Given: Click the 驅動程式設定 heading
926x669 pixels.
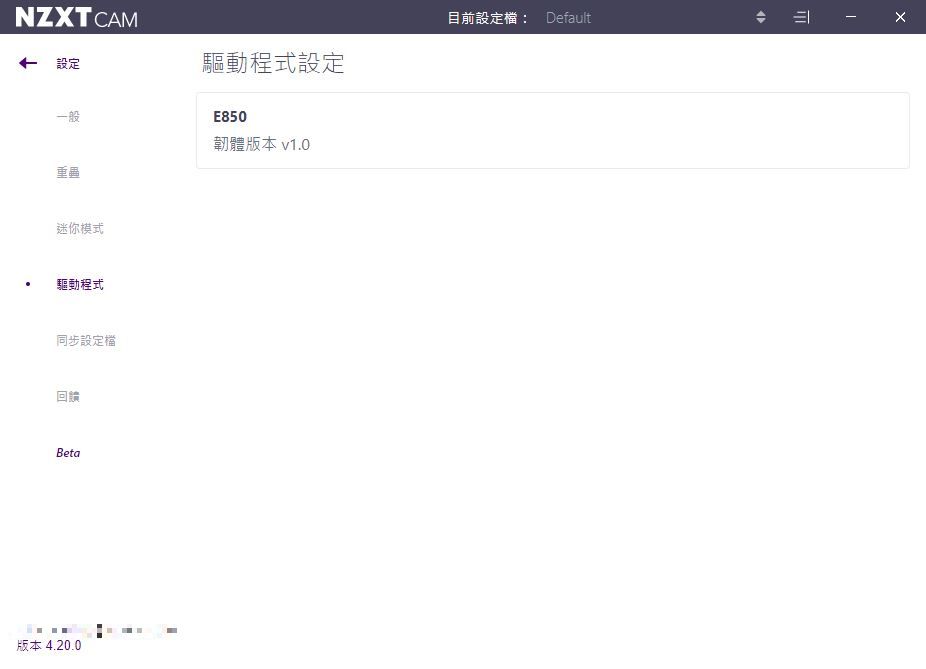Looking at the screenshot, I should click(x=273, y=63).
